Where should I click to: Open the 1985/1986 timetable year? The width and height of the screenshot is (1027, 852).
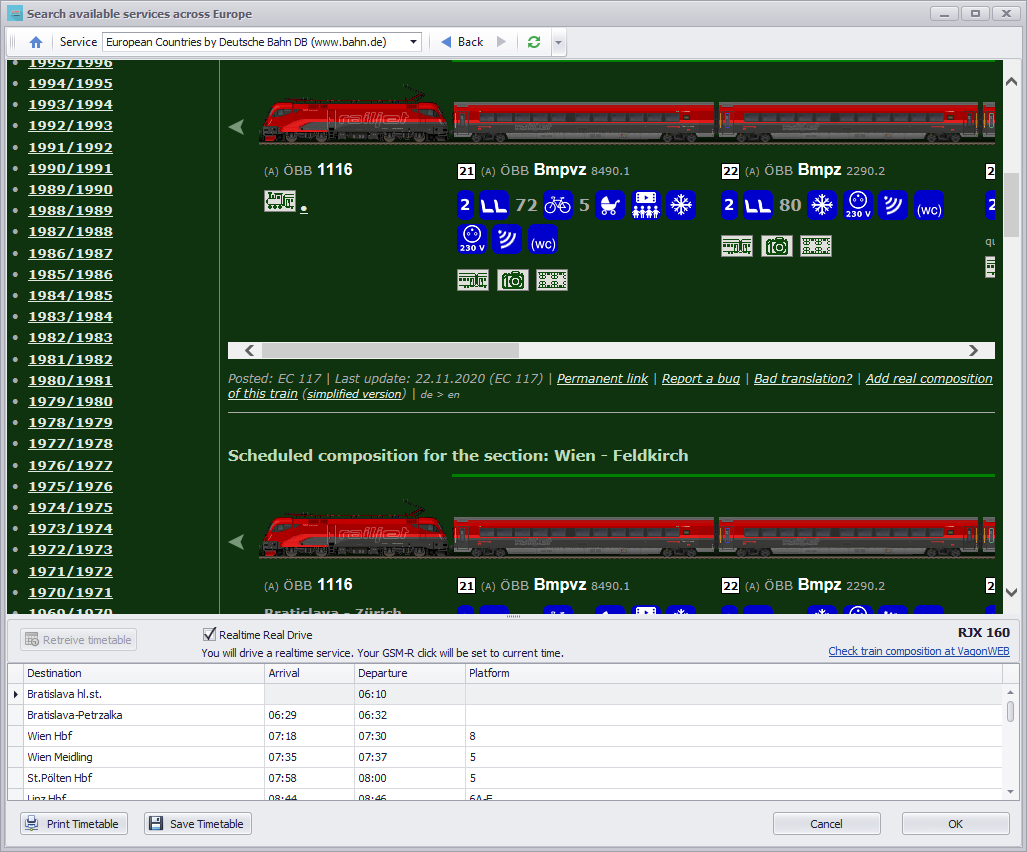tap(70, 274)
